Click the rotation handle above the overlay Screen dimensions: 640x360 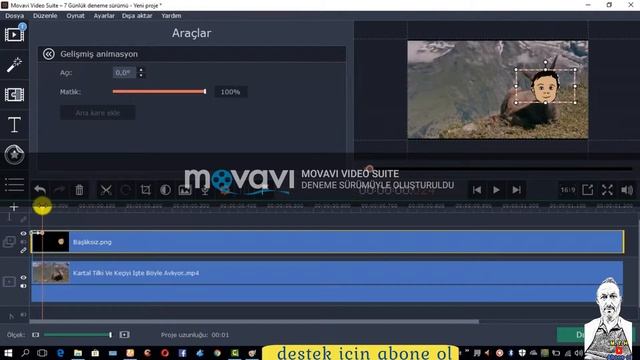pyautogui.click(x=545, y=62)
